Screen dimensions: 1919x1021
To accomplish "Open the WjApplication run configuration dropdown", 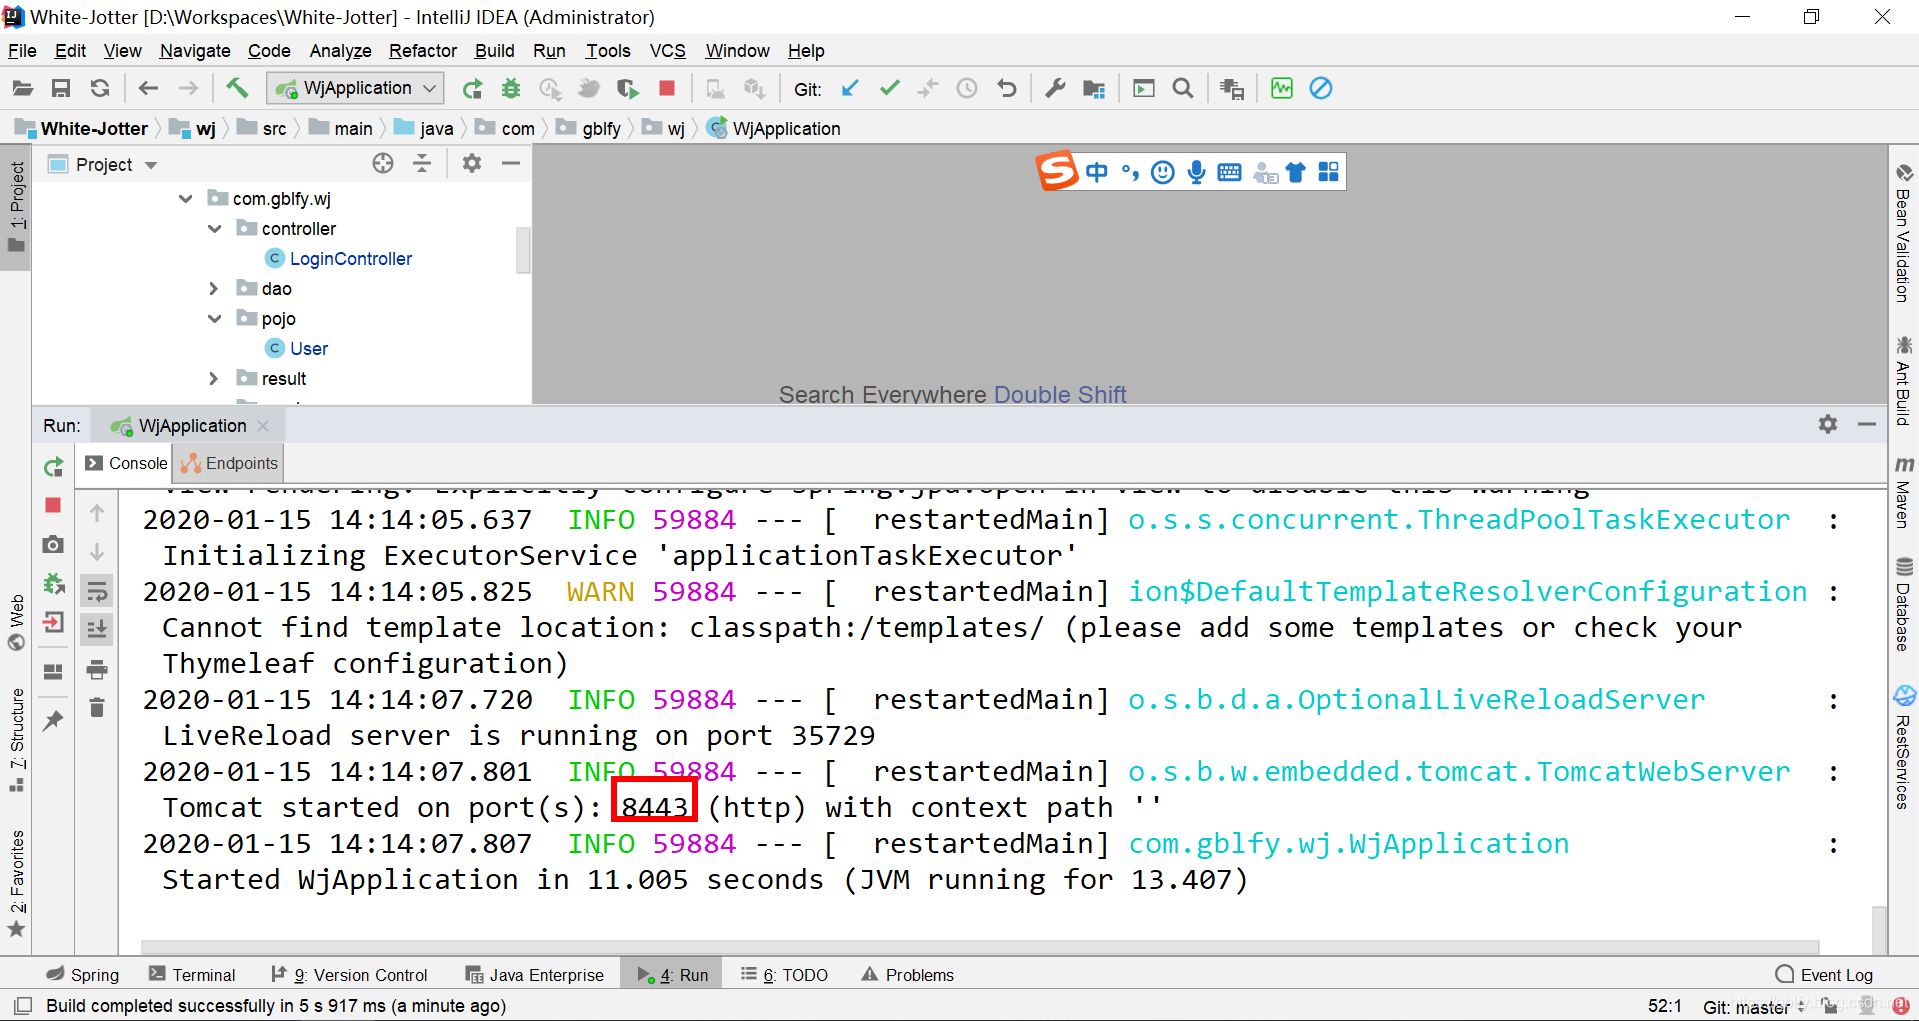I will tap(355, 89).
